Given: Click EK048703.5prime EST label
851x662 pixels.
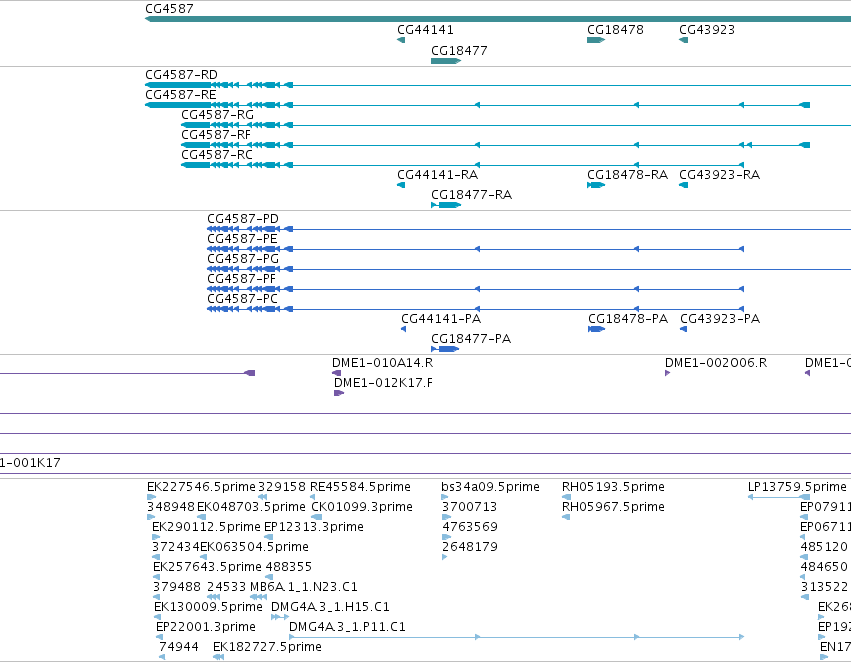Looking at the screenshot, I should point(251,507).
